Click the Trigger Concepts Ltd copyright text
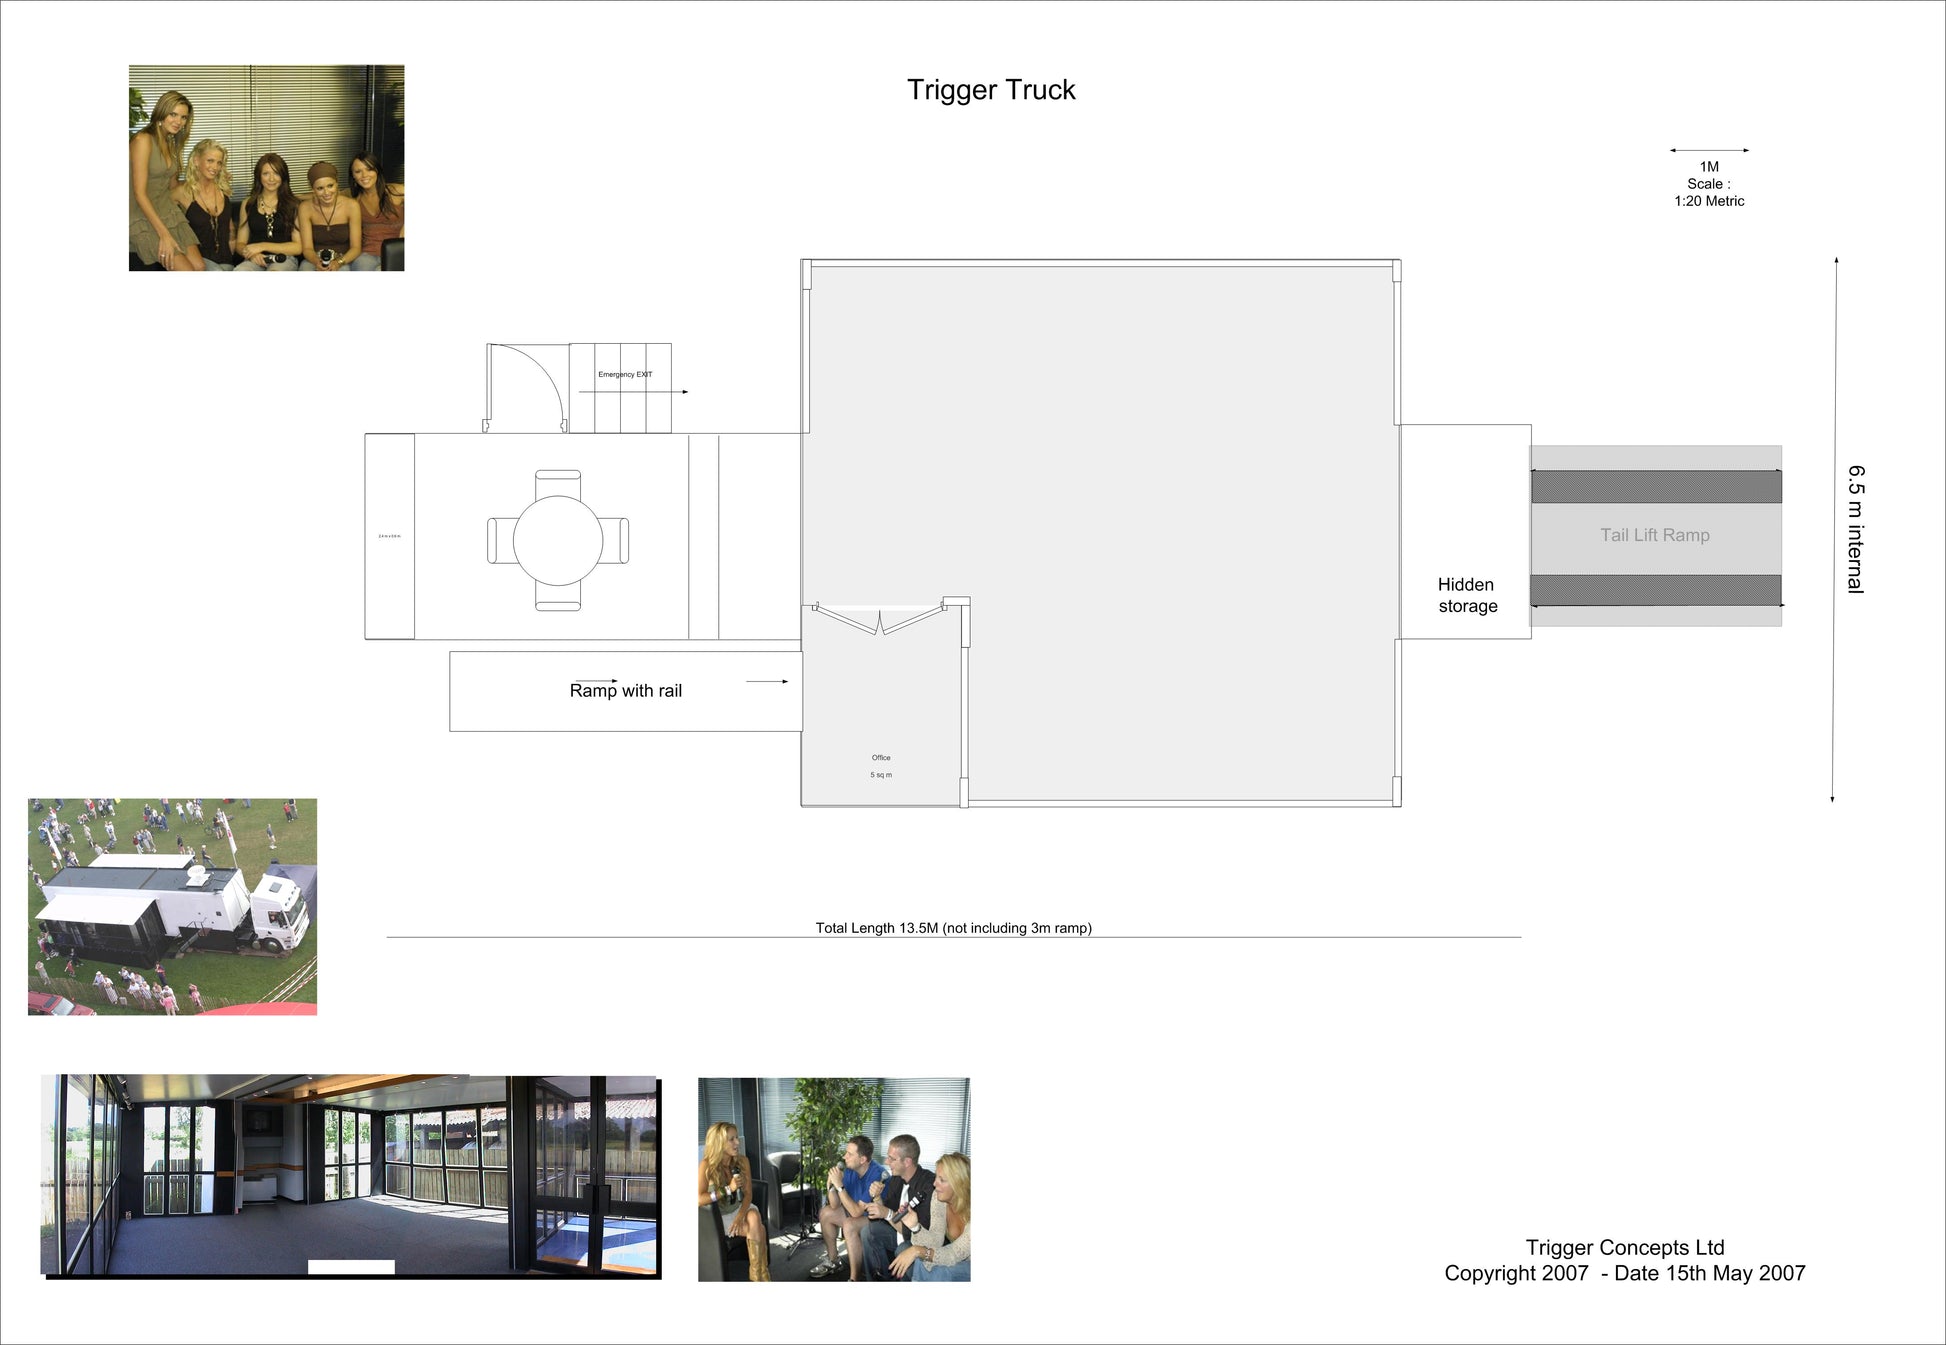 [x=1624, y=1260]
